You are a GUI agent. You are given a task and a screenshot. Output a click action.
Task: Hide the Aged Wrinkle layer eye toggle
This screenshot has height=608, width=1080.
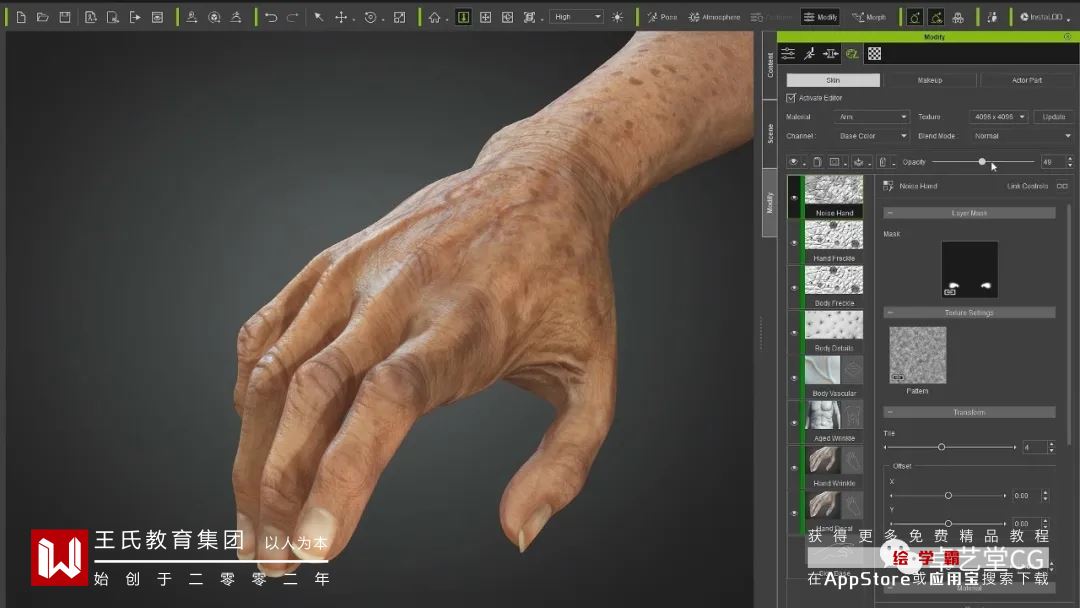pos(794,423)
